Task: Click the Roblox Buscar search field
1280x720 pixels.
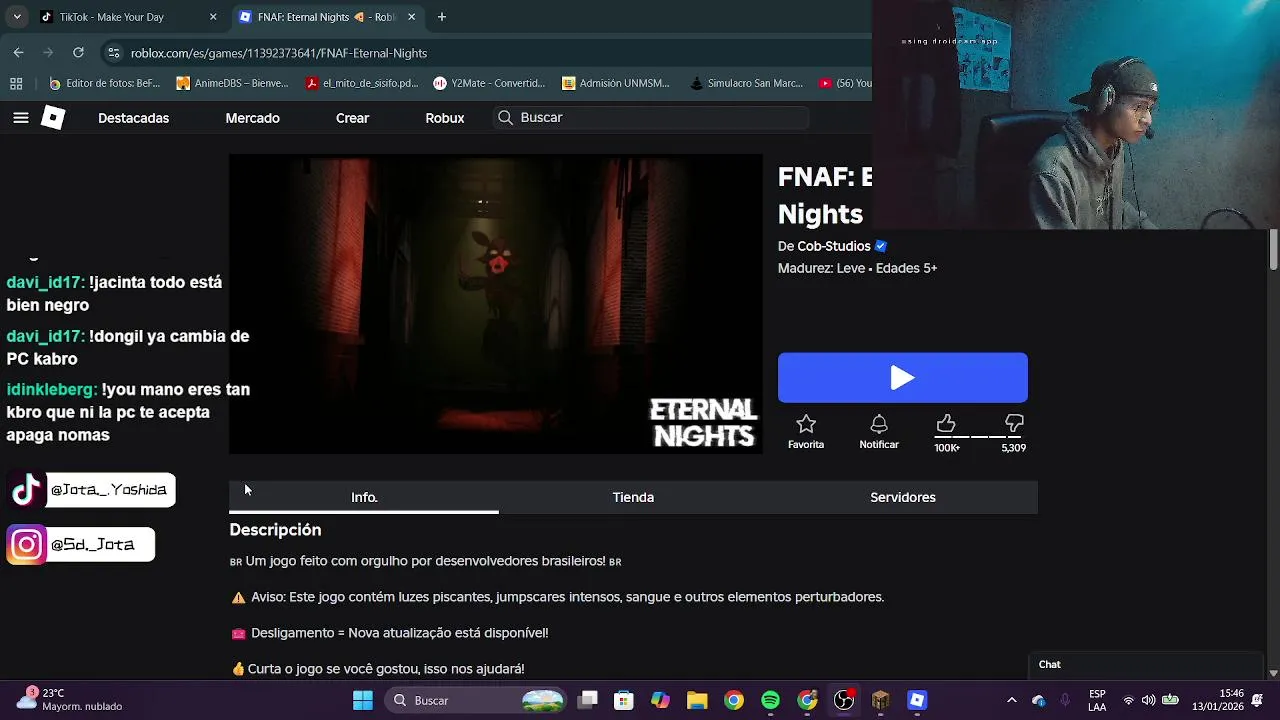Action: (x=651, y=118)
